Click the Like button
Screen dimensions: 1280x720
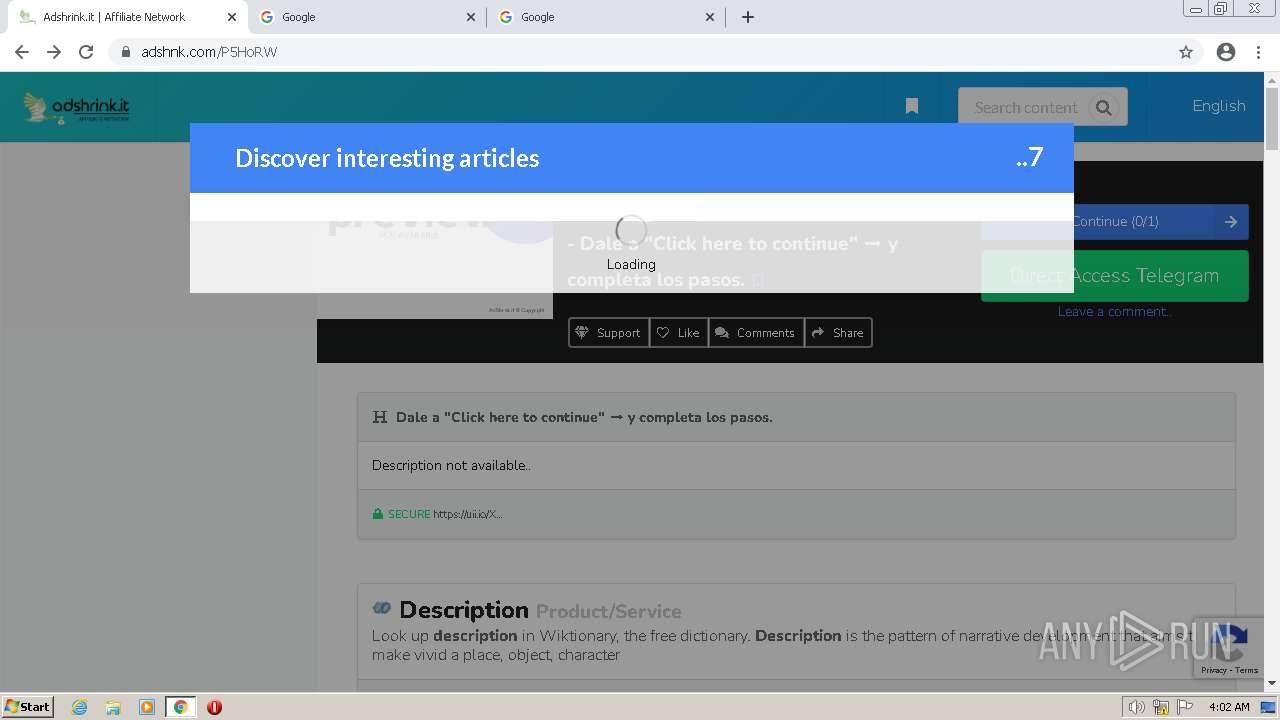679,333
